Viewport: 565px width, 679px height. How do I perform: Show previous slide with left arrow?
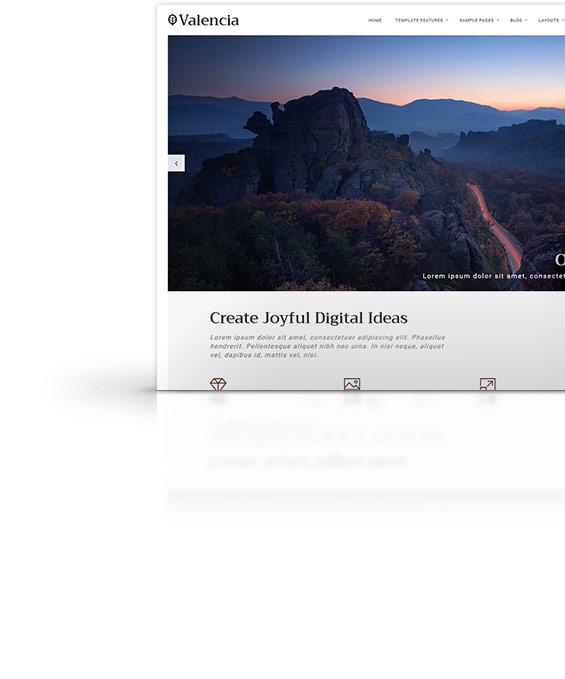(x=176, y=163)
